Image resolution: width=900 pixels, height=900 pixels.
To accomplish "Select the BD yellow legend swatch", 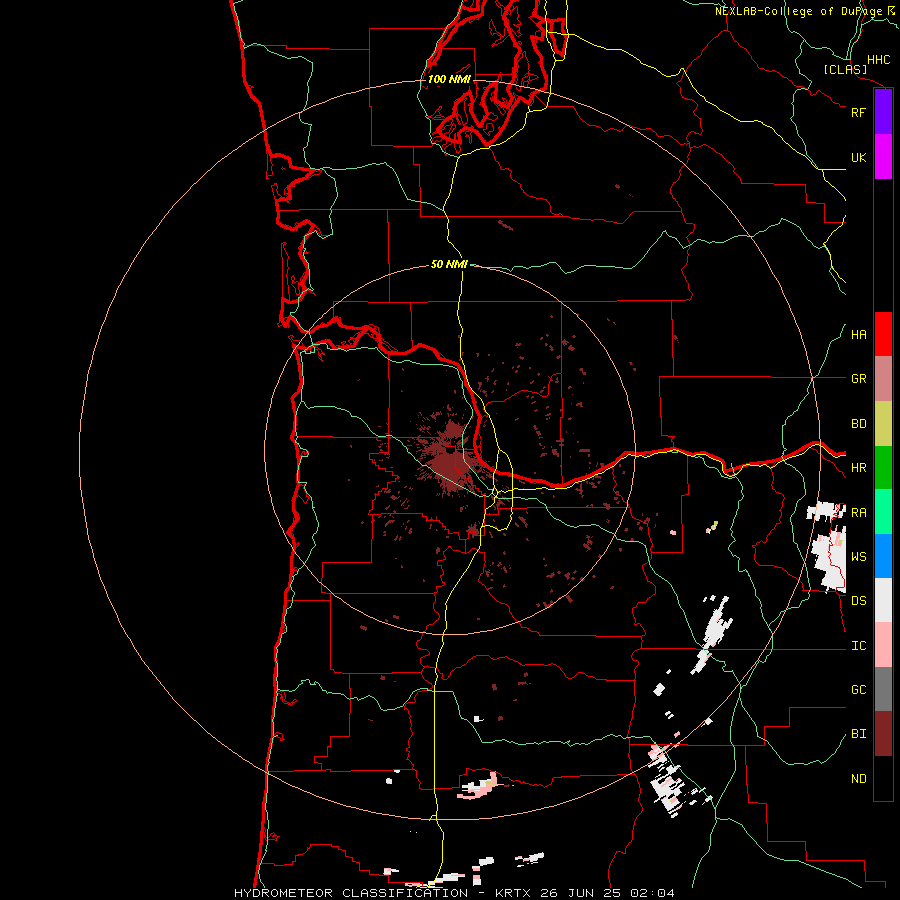I will [883, 424].
